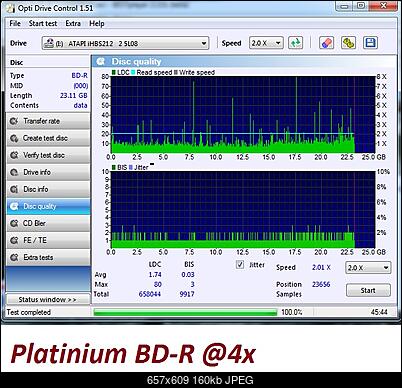
Task: Click the yellow copy icon
Action: point(348,43)
